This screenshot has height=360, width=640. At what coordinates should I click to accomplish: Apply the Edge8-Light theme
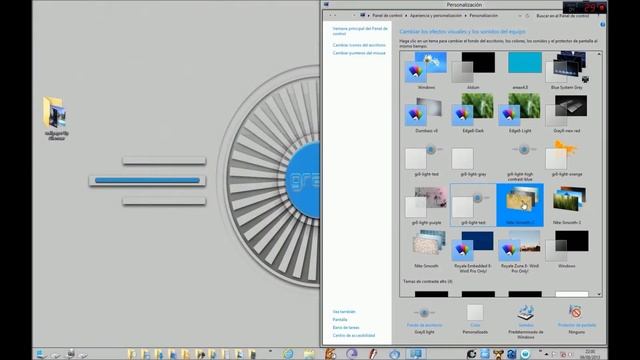click(x=520, y=113)
